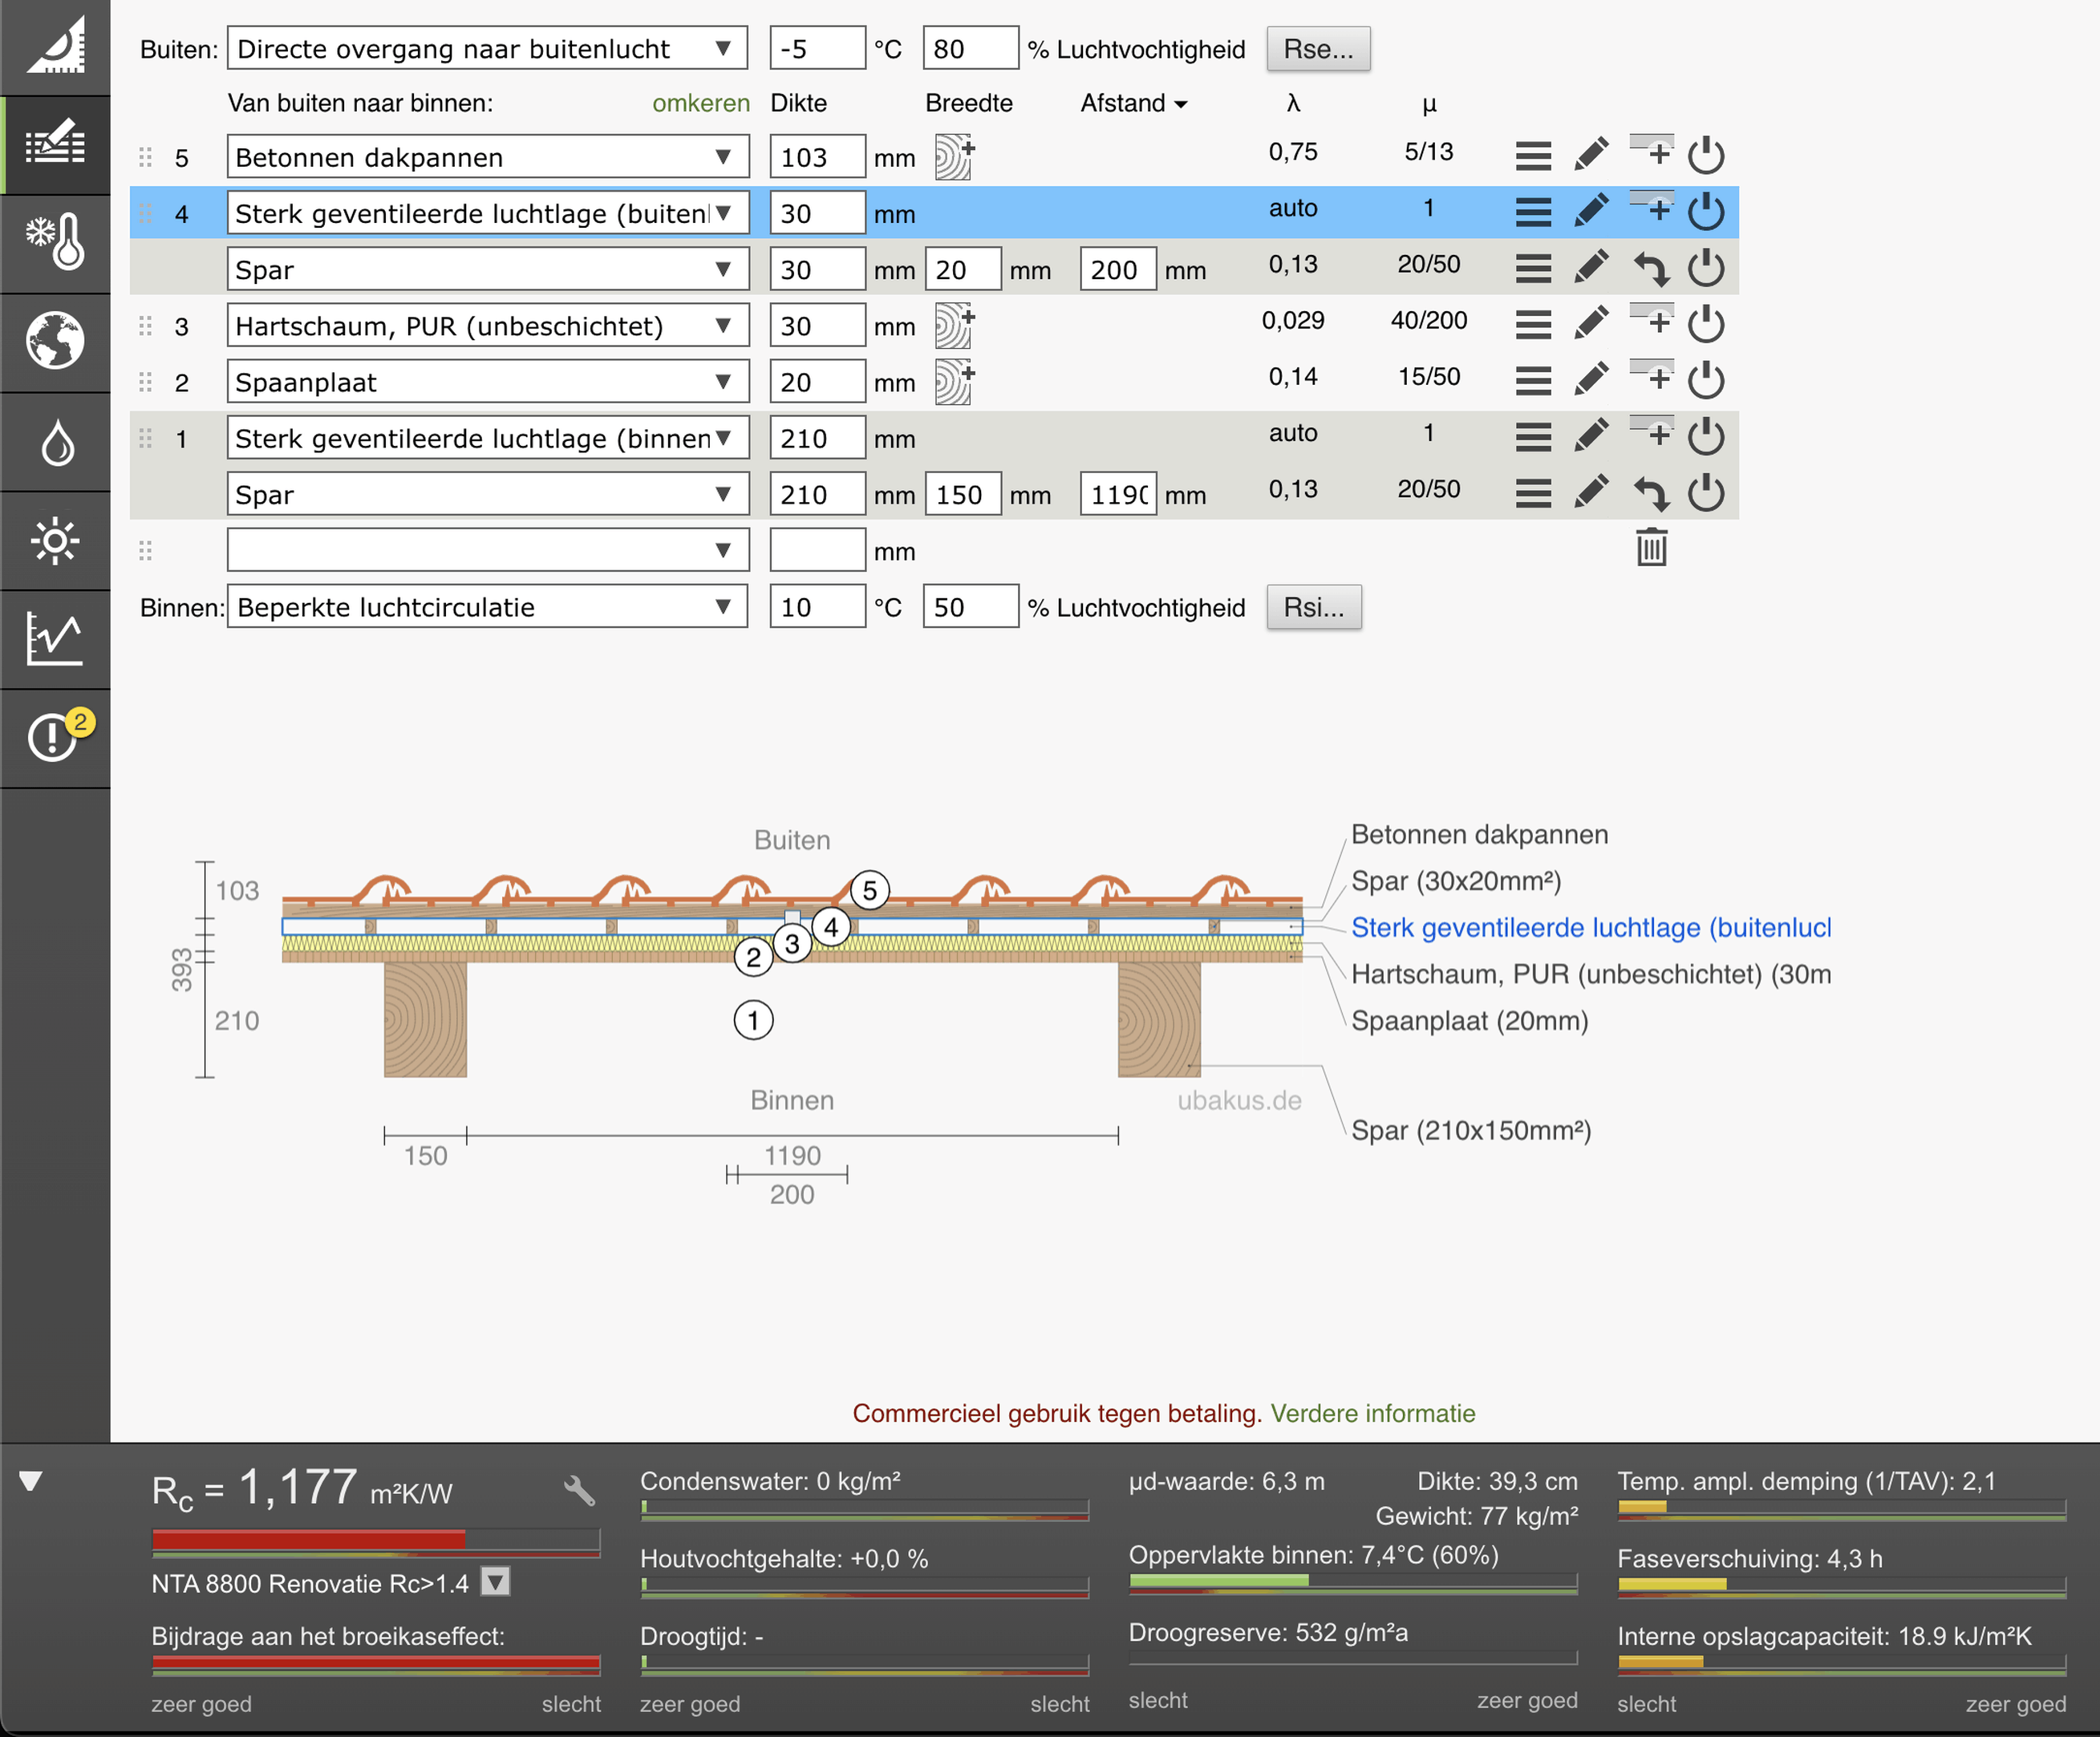
Task: Toggle power for 210 mm Spar row
Action: 1706,492
